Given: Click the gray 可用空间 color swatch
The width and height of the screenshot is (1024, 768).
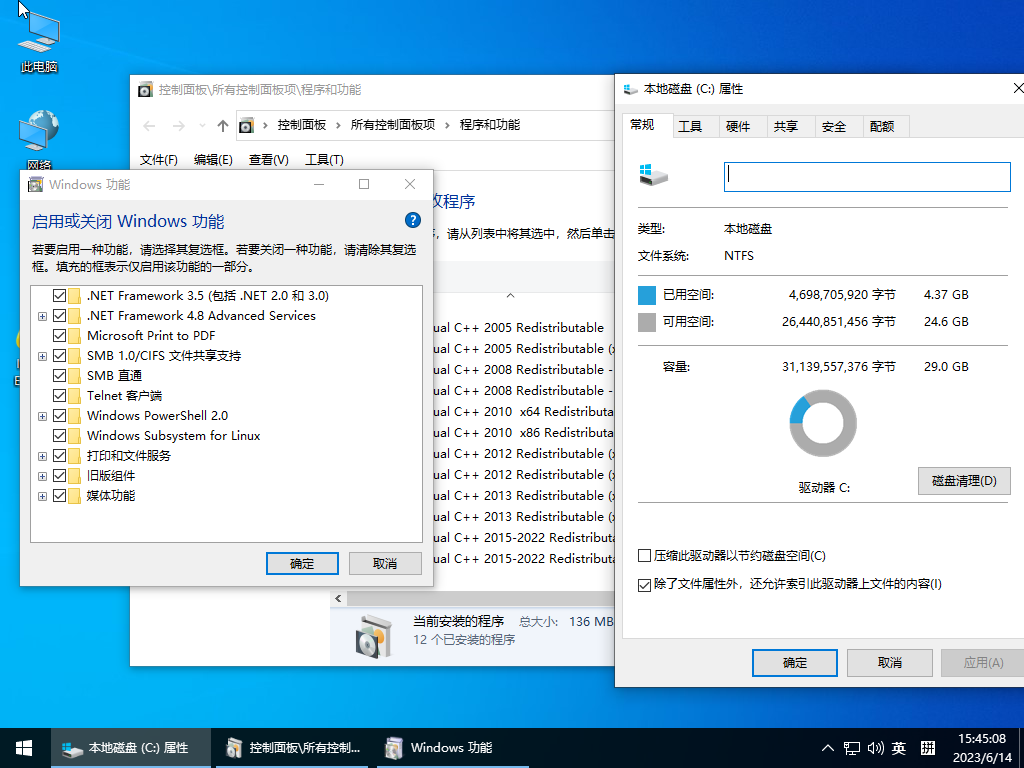Looking at the screenshot, I should coord(647,322).
